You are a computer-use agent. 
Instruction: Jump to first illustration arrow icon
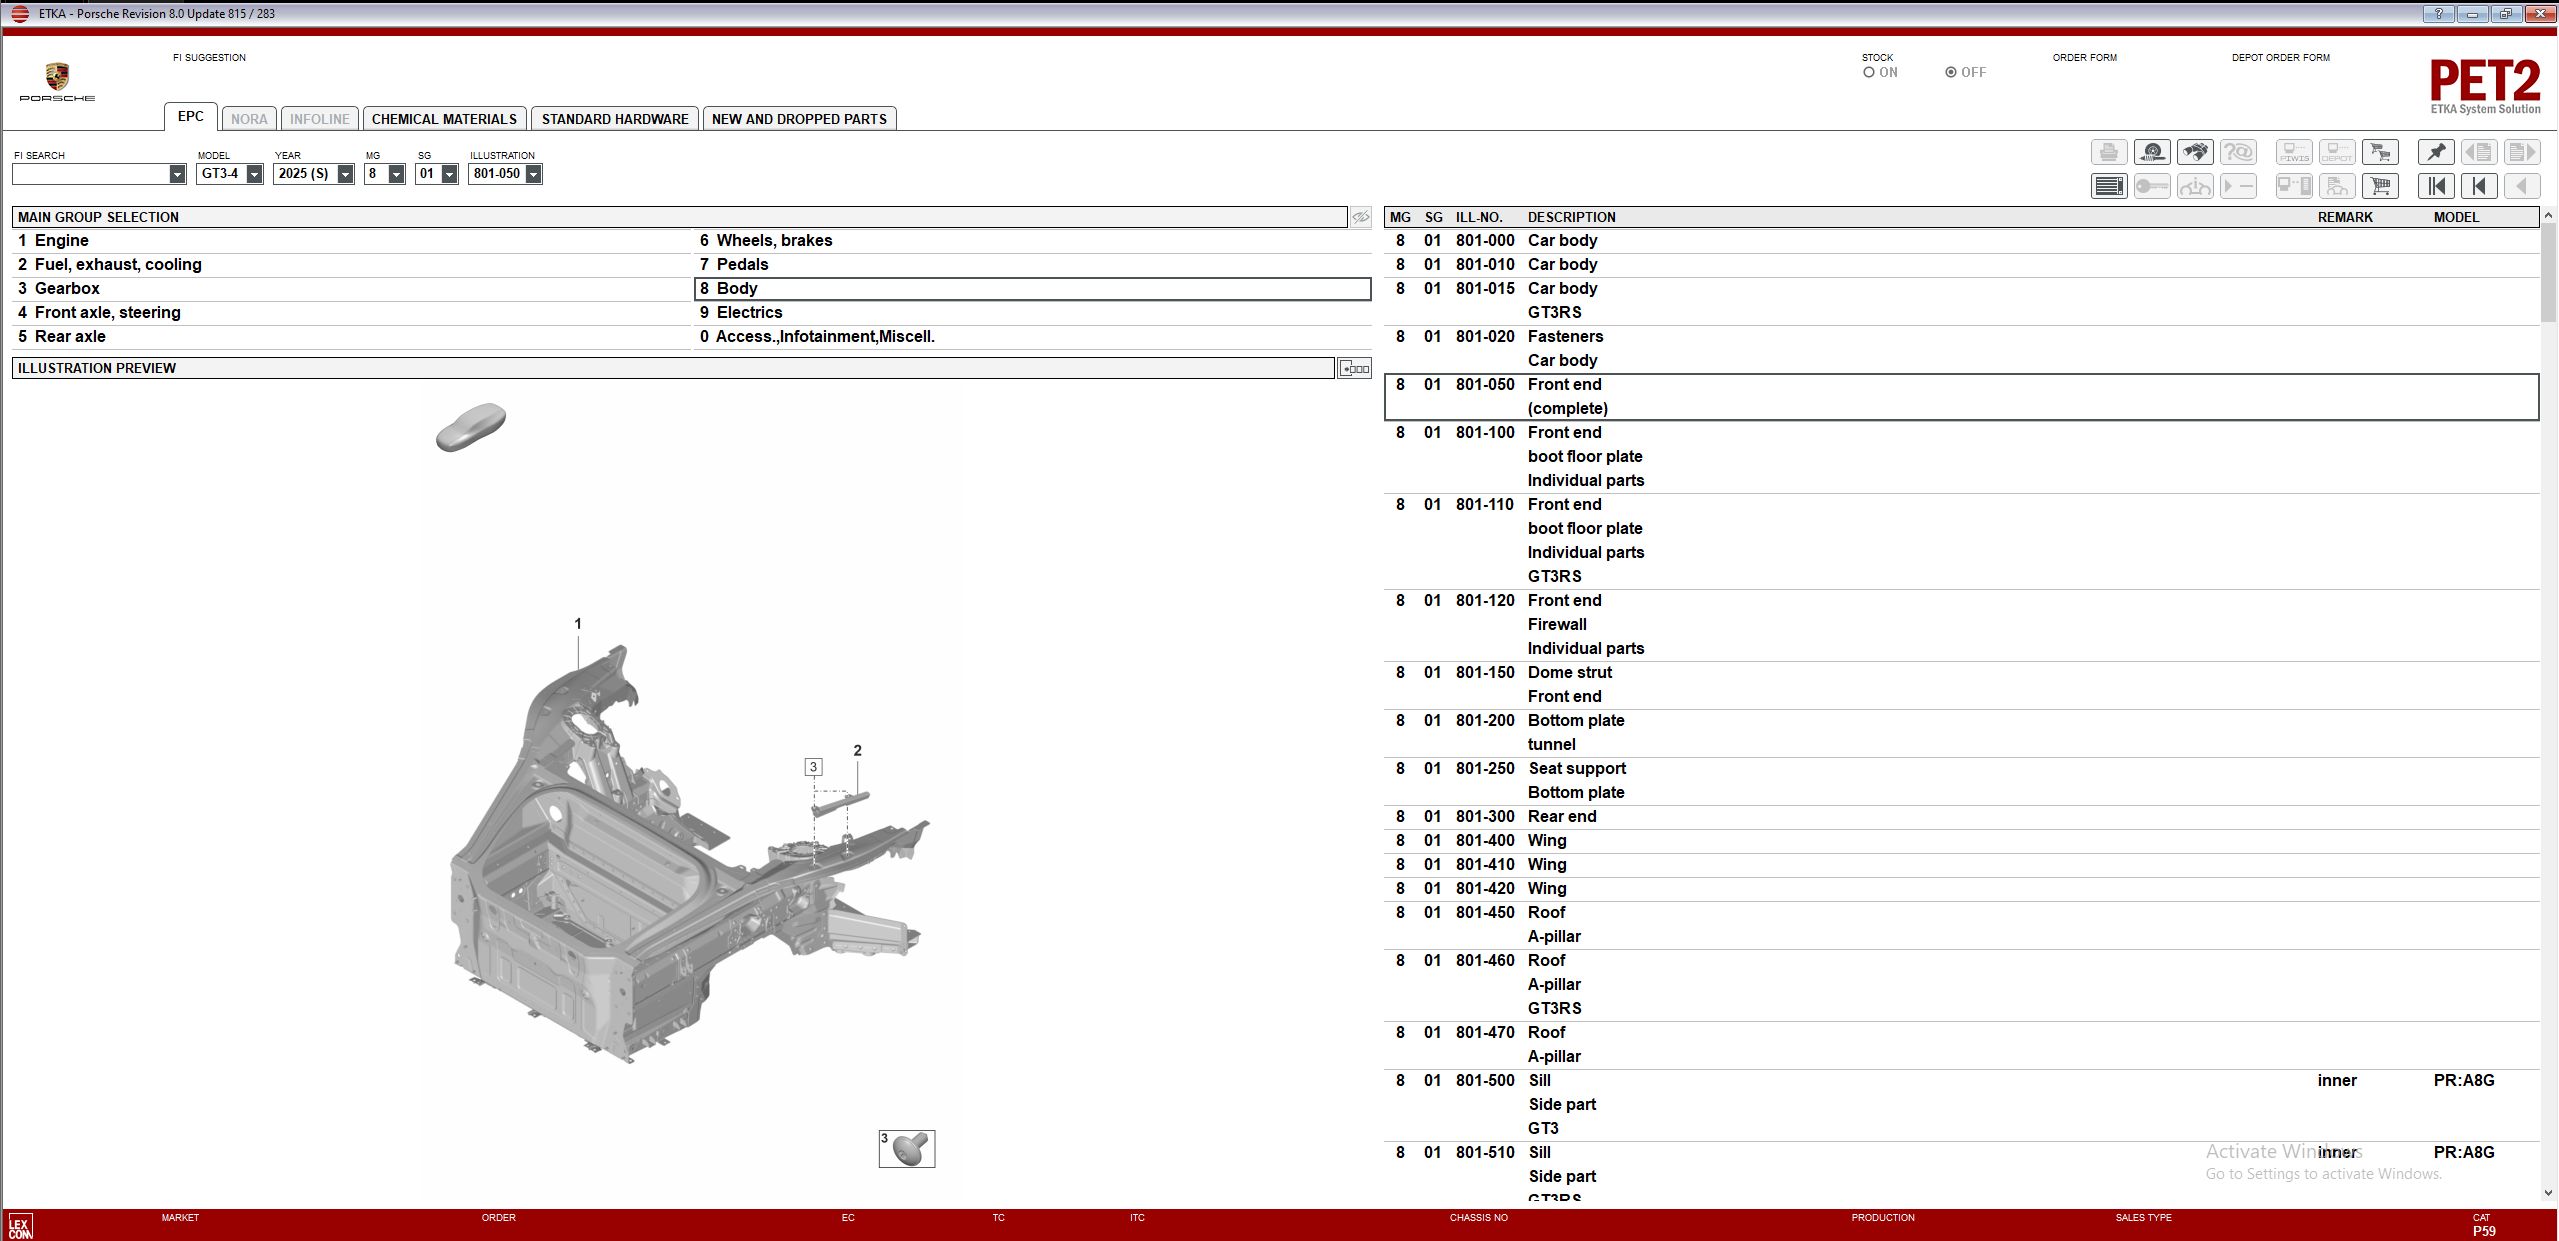pyautogui.click(x=2436, y=186)
